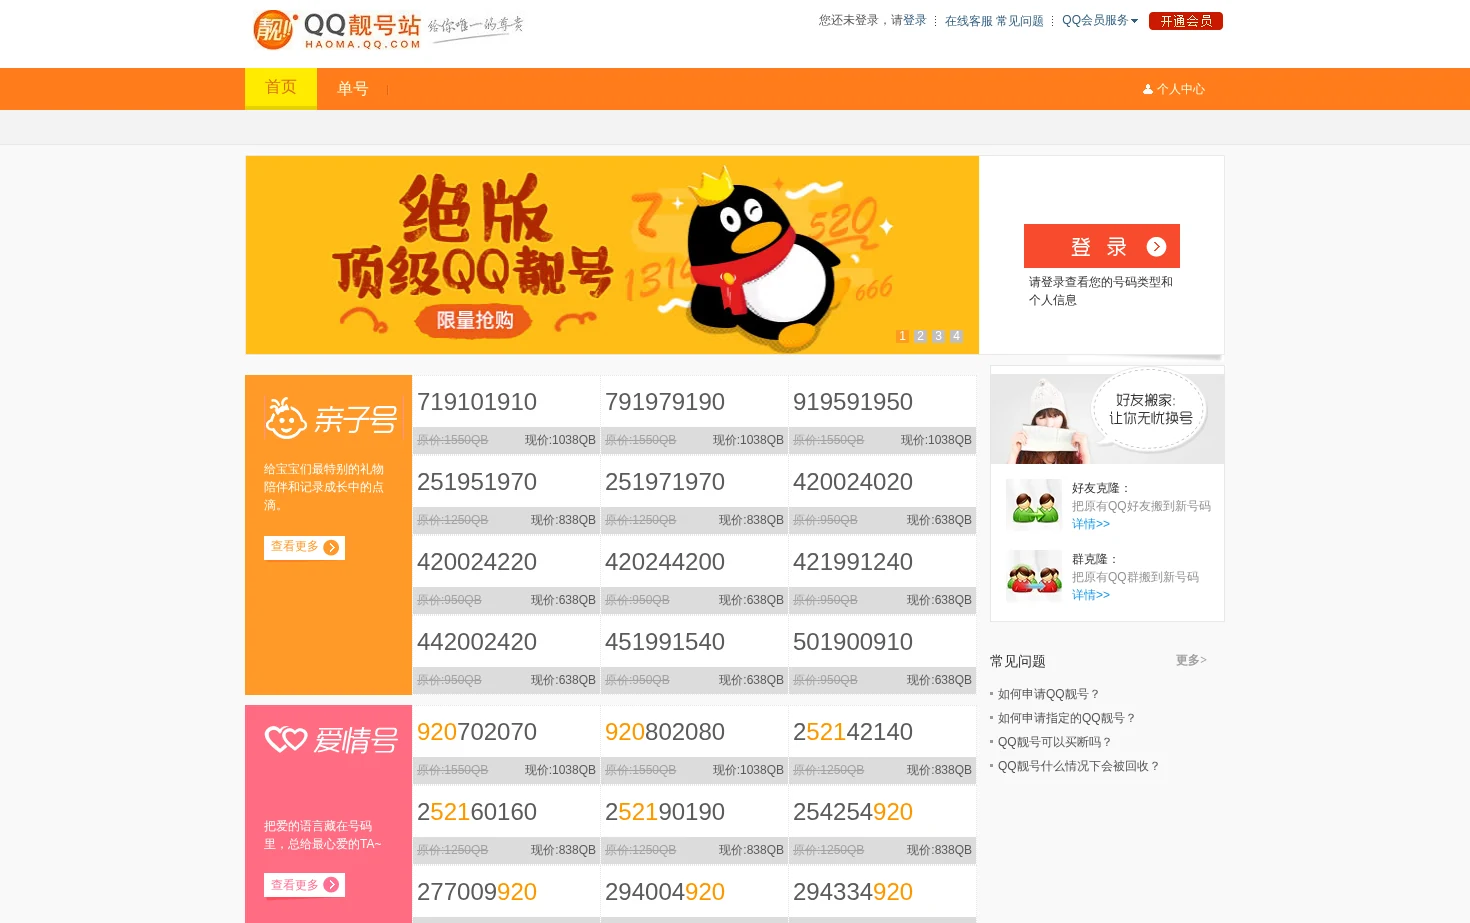Select number 252190190
This screenshot has height=923, width=1470.
pos(665,812)
